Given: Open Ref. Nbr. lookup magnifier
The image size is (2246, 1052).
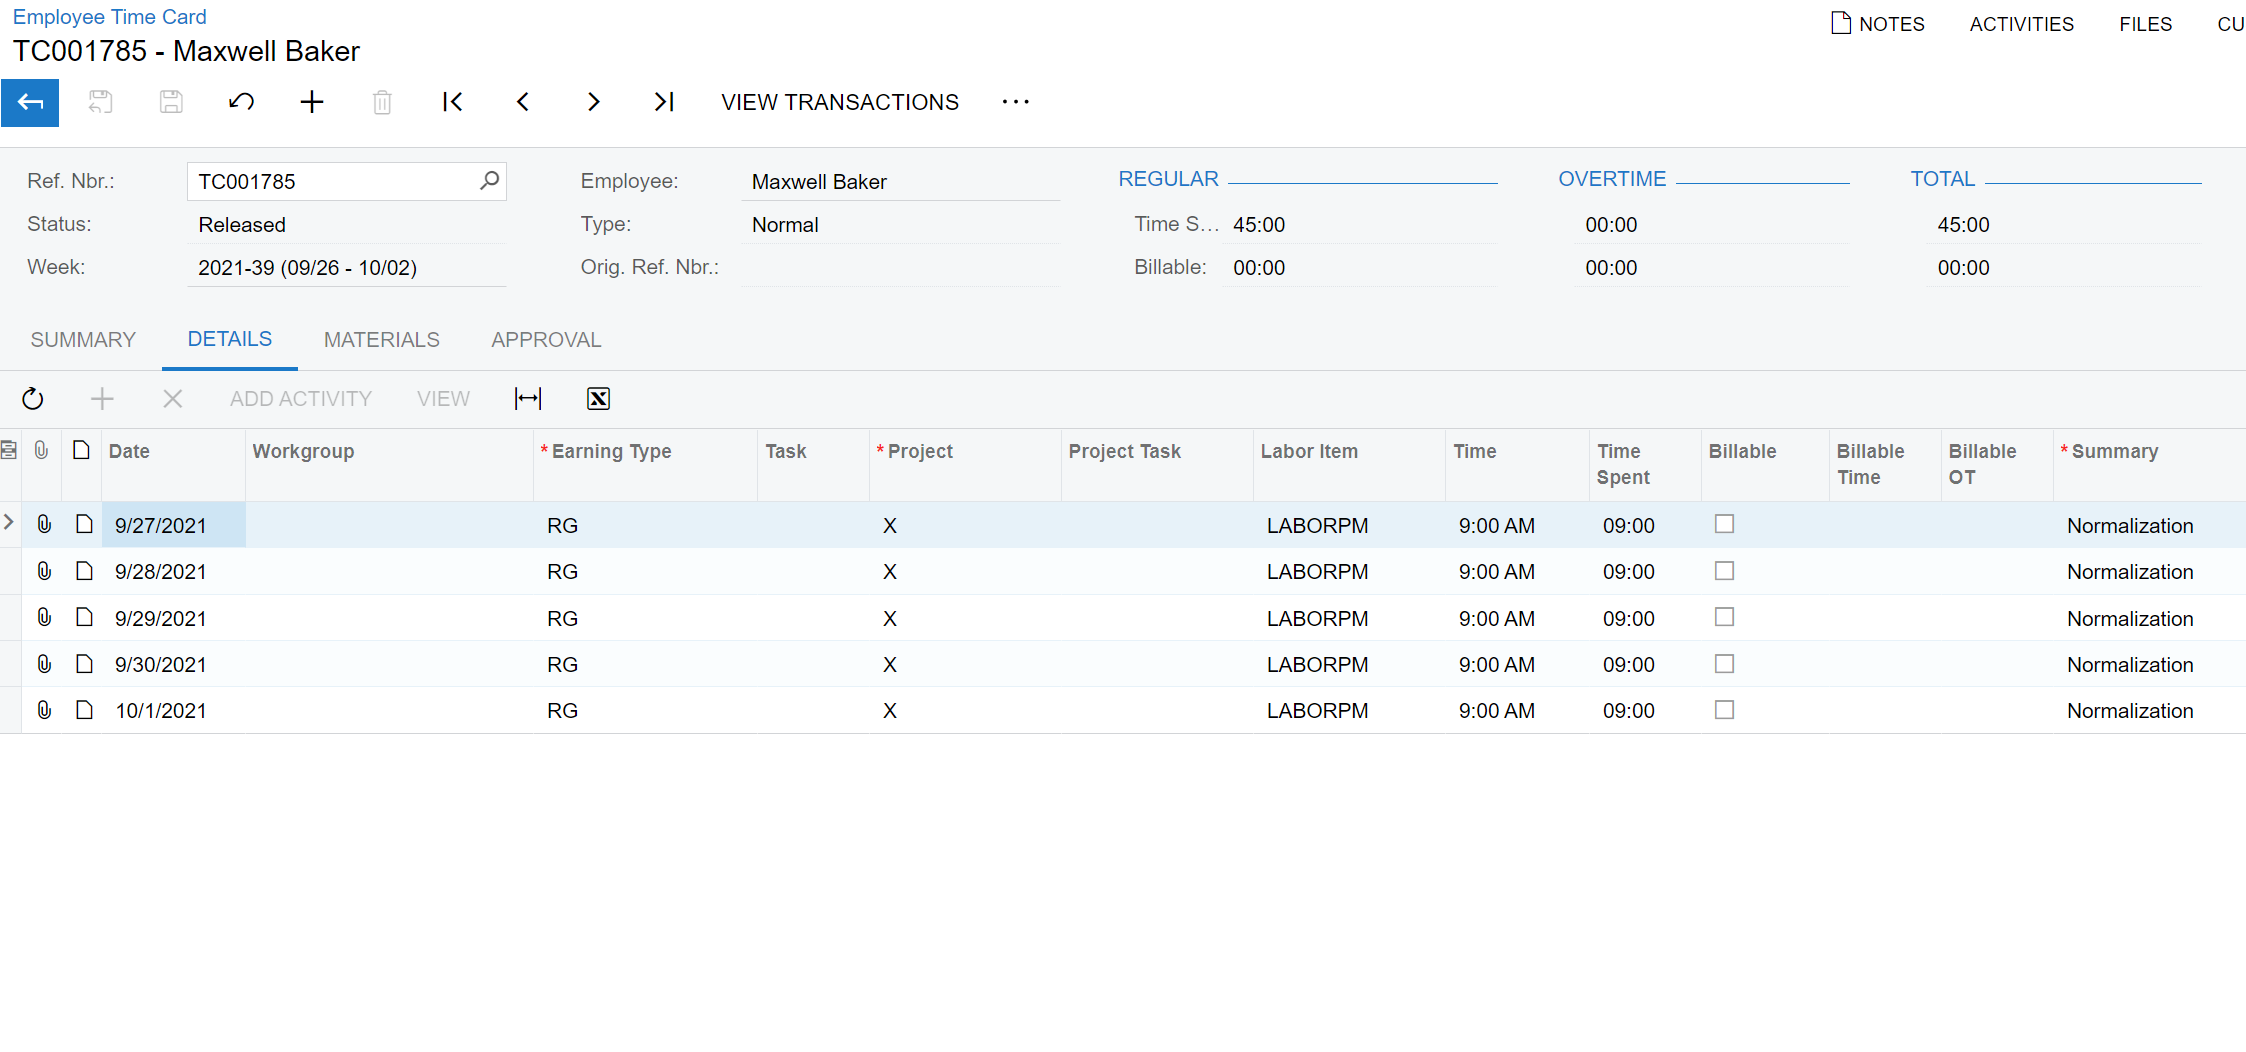Looking at the screenshot, I should [x=489, y=181].
